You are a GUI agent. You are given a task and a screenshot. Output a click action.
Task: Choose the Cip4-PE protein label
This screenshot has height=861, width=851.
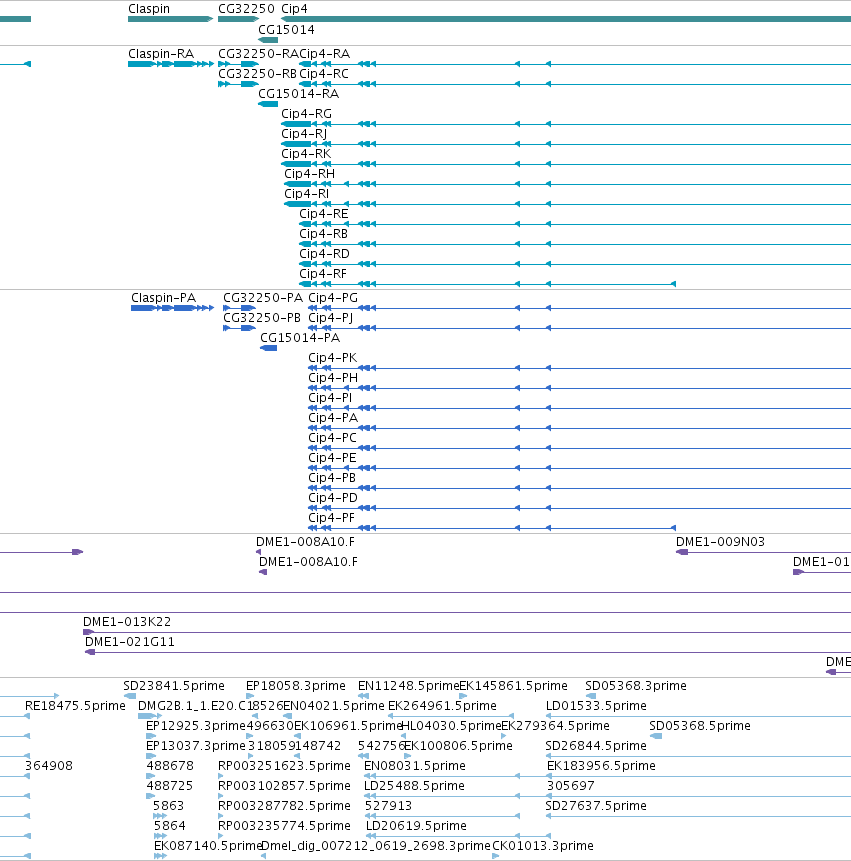[333, 457]
